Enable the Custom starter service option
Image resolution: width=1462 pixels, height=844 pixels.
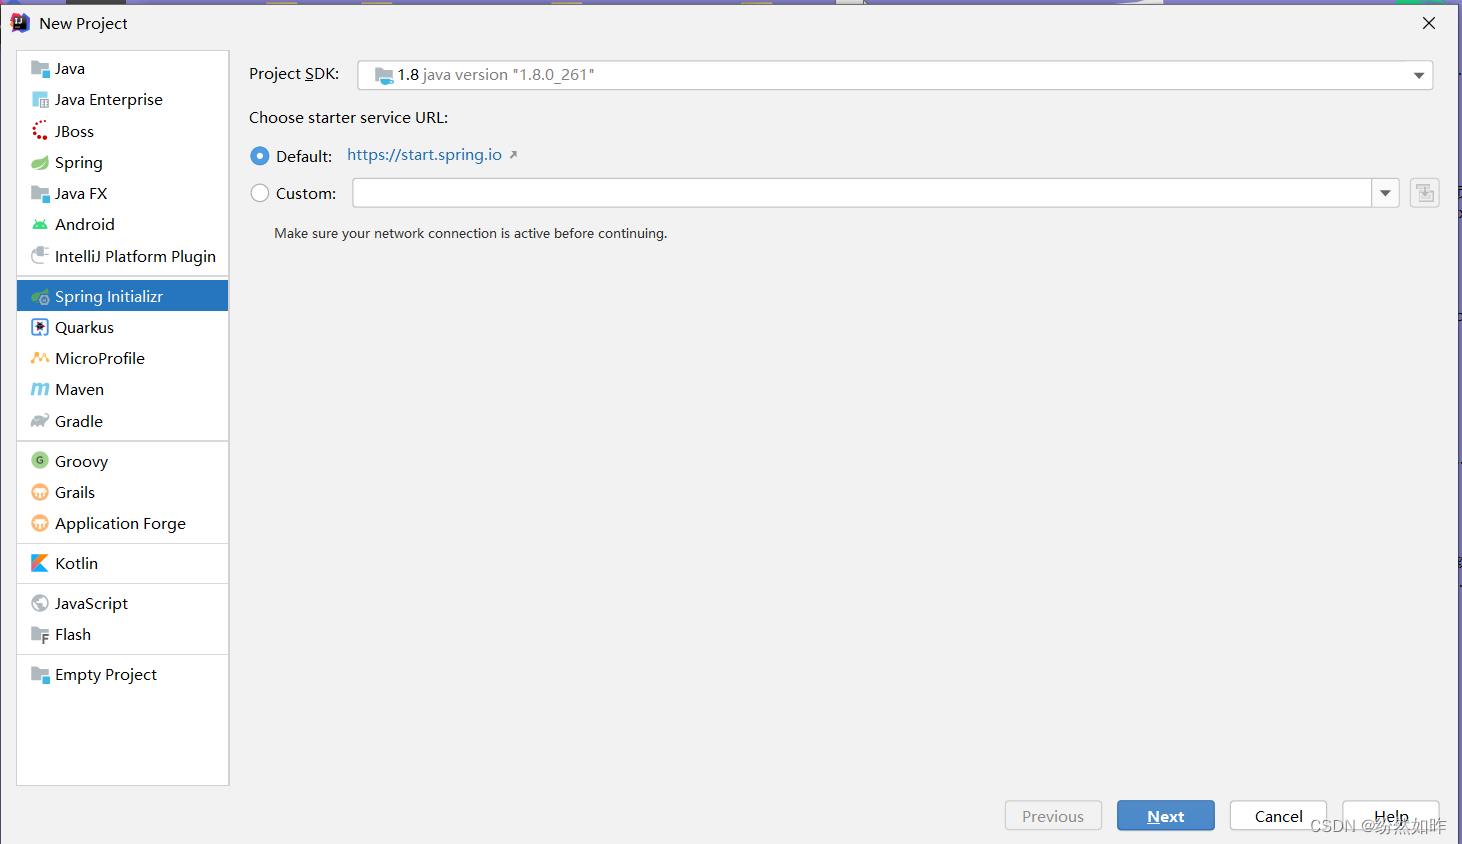[x=260, y=193]
